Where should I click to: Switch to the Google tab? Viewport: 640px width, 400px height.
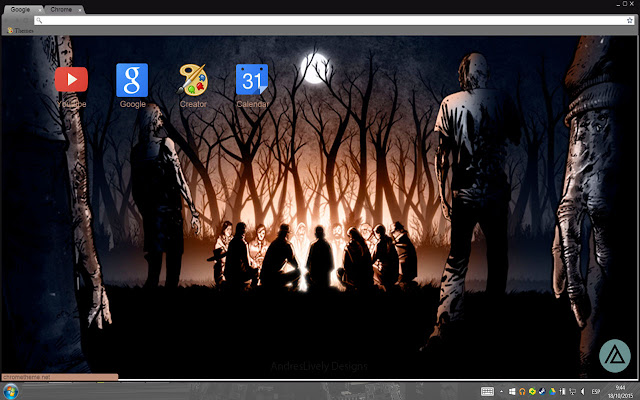click(20, 9)
